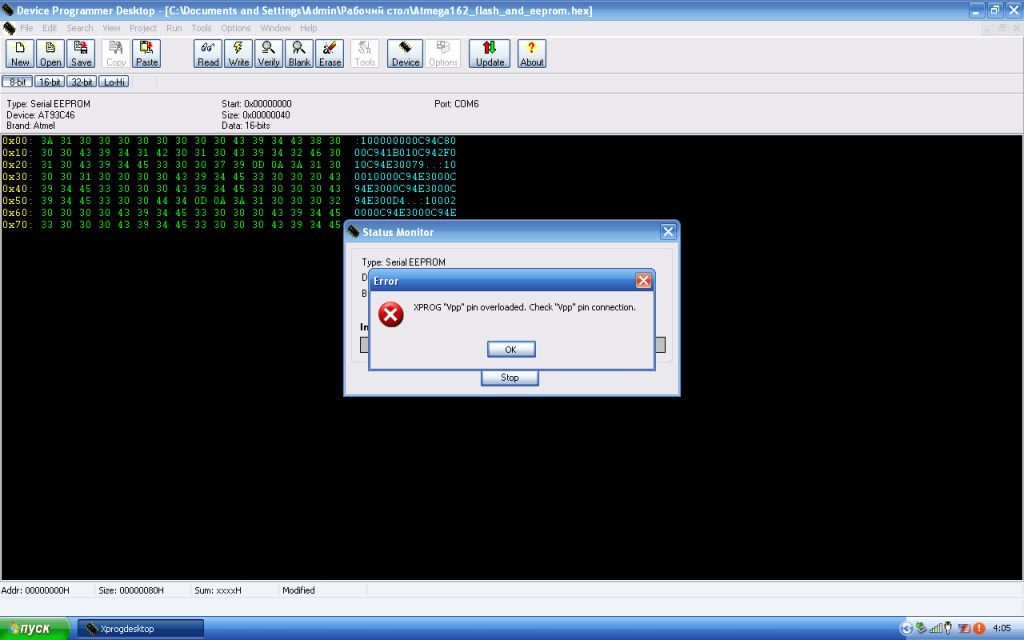Click the Write device icon
1024x640 pixels.
238,54
